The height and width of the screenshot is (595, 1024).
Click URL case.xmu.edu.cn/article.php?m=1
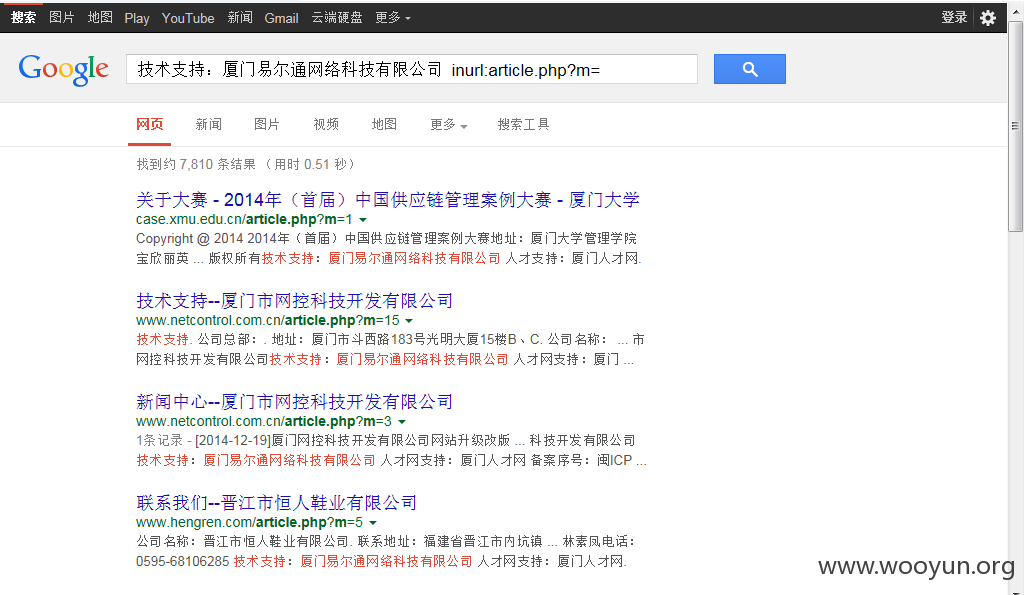click(x=244, y=219)
